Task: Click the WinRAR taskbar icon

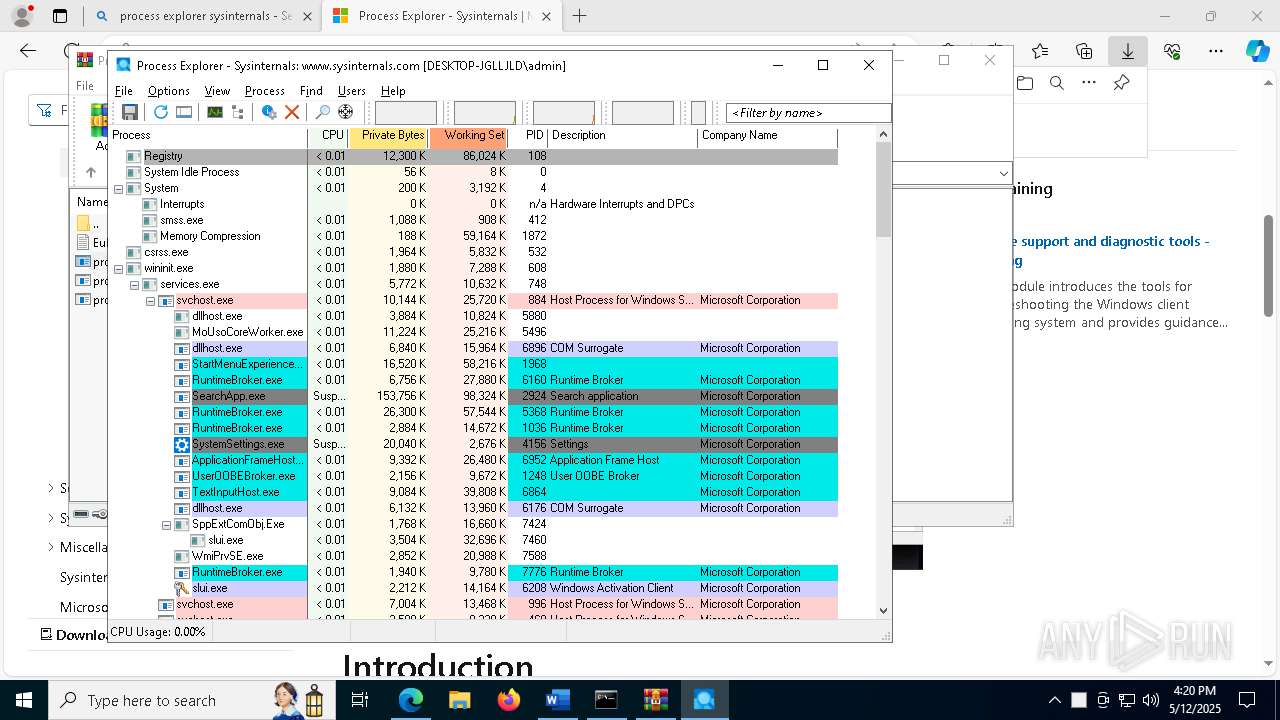Action: tap(655, 700)
